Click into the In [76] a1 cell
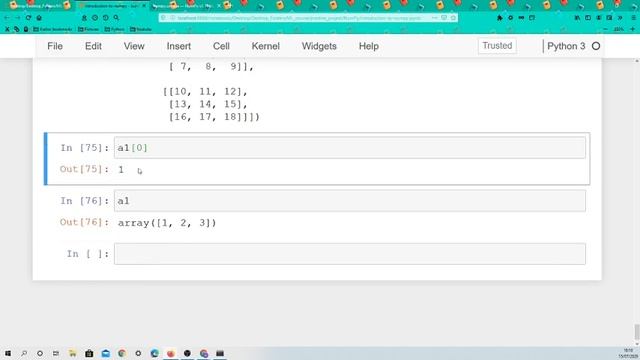Viewport: 640px width, 360px height. (x=349, y=201)
